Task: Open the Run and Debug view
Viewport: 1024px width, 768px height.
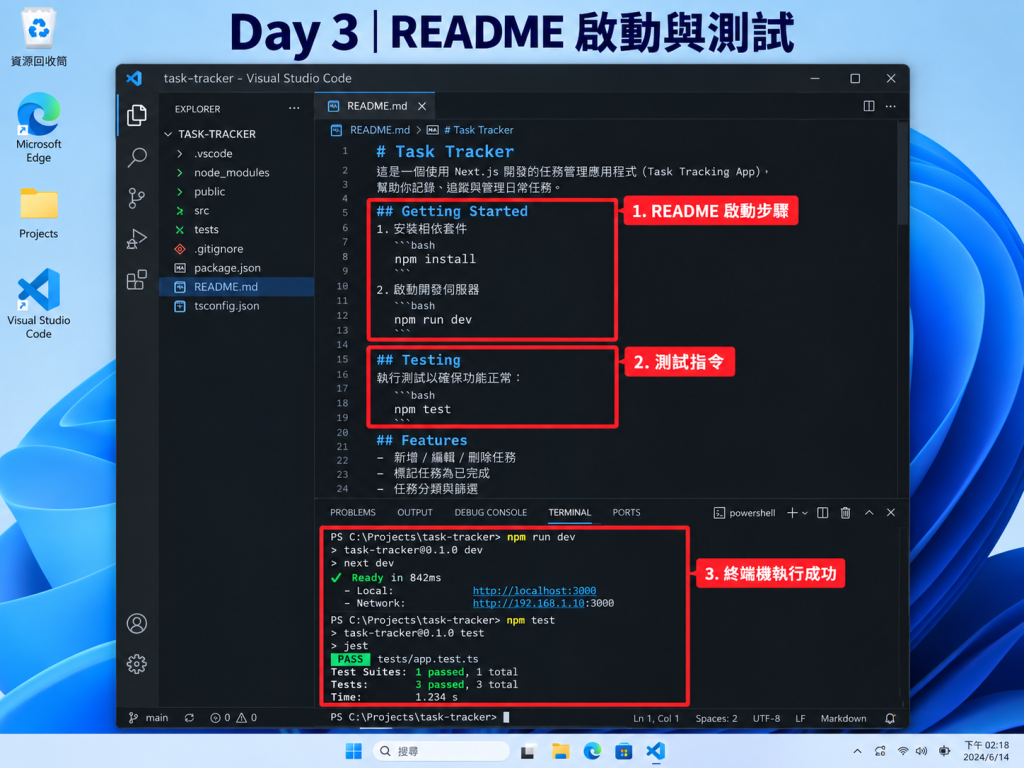Action: pyautogui.click(x=136, y=239)
